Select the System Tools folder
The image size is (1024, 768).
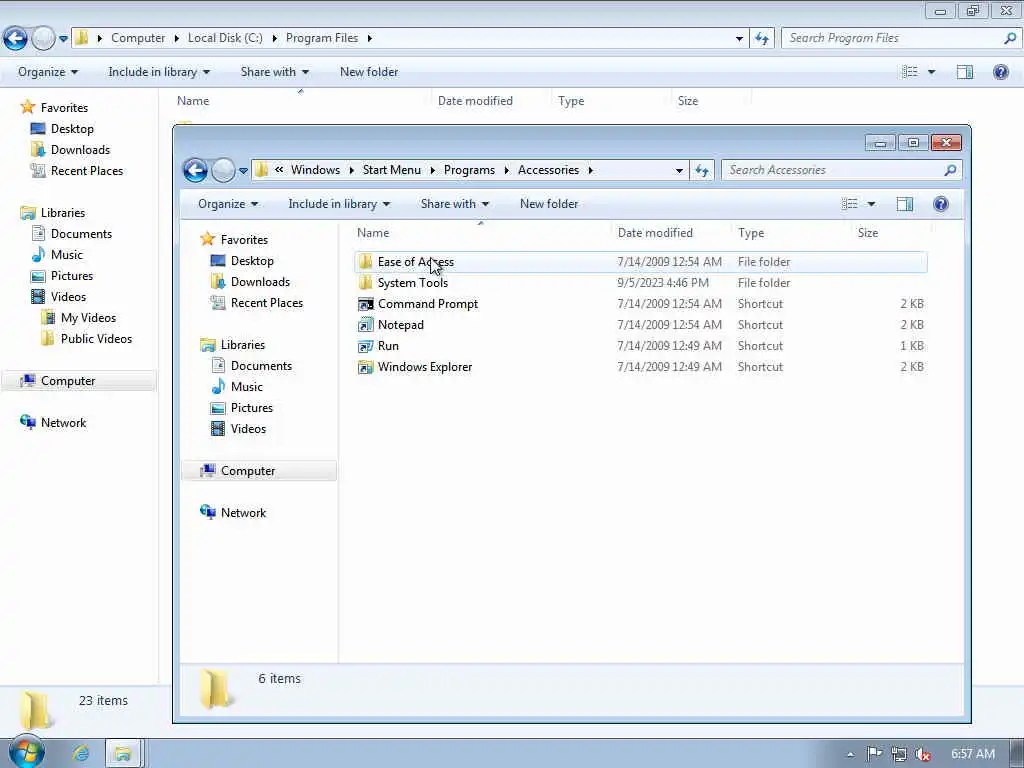[x=413, y=283]
